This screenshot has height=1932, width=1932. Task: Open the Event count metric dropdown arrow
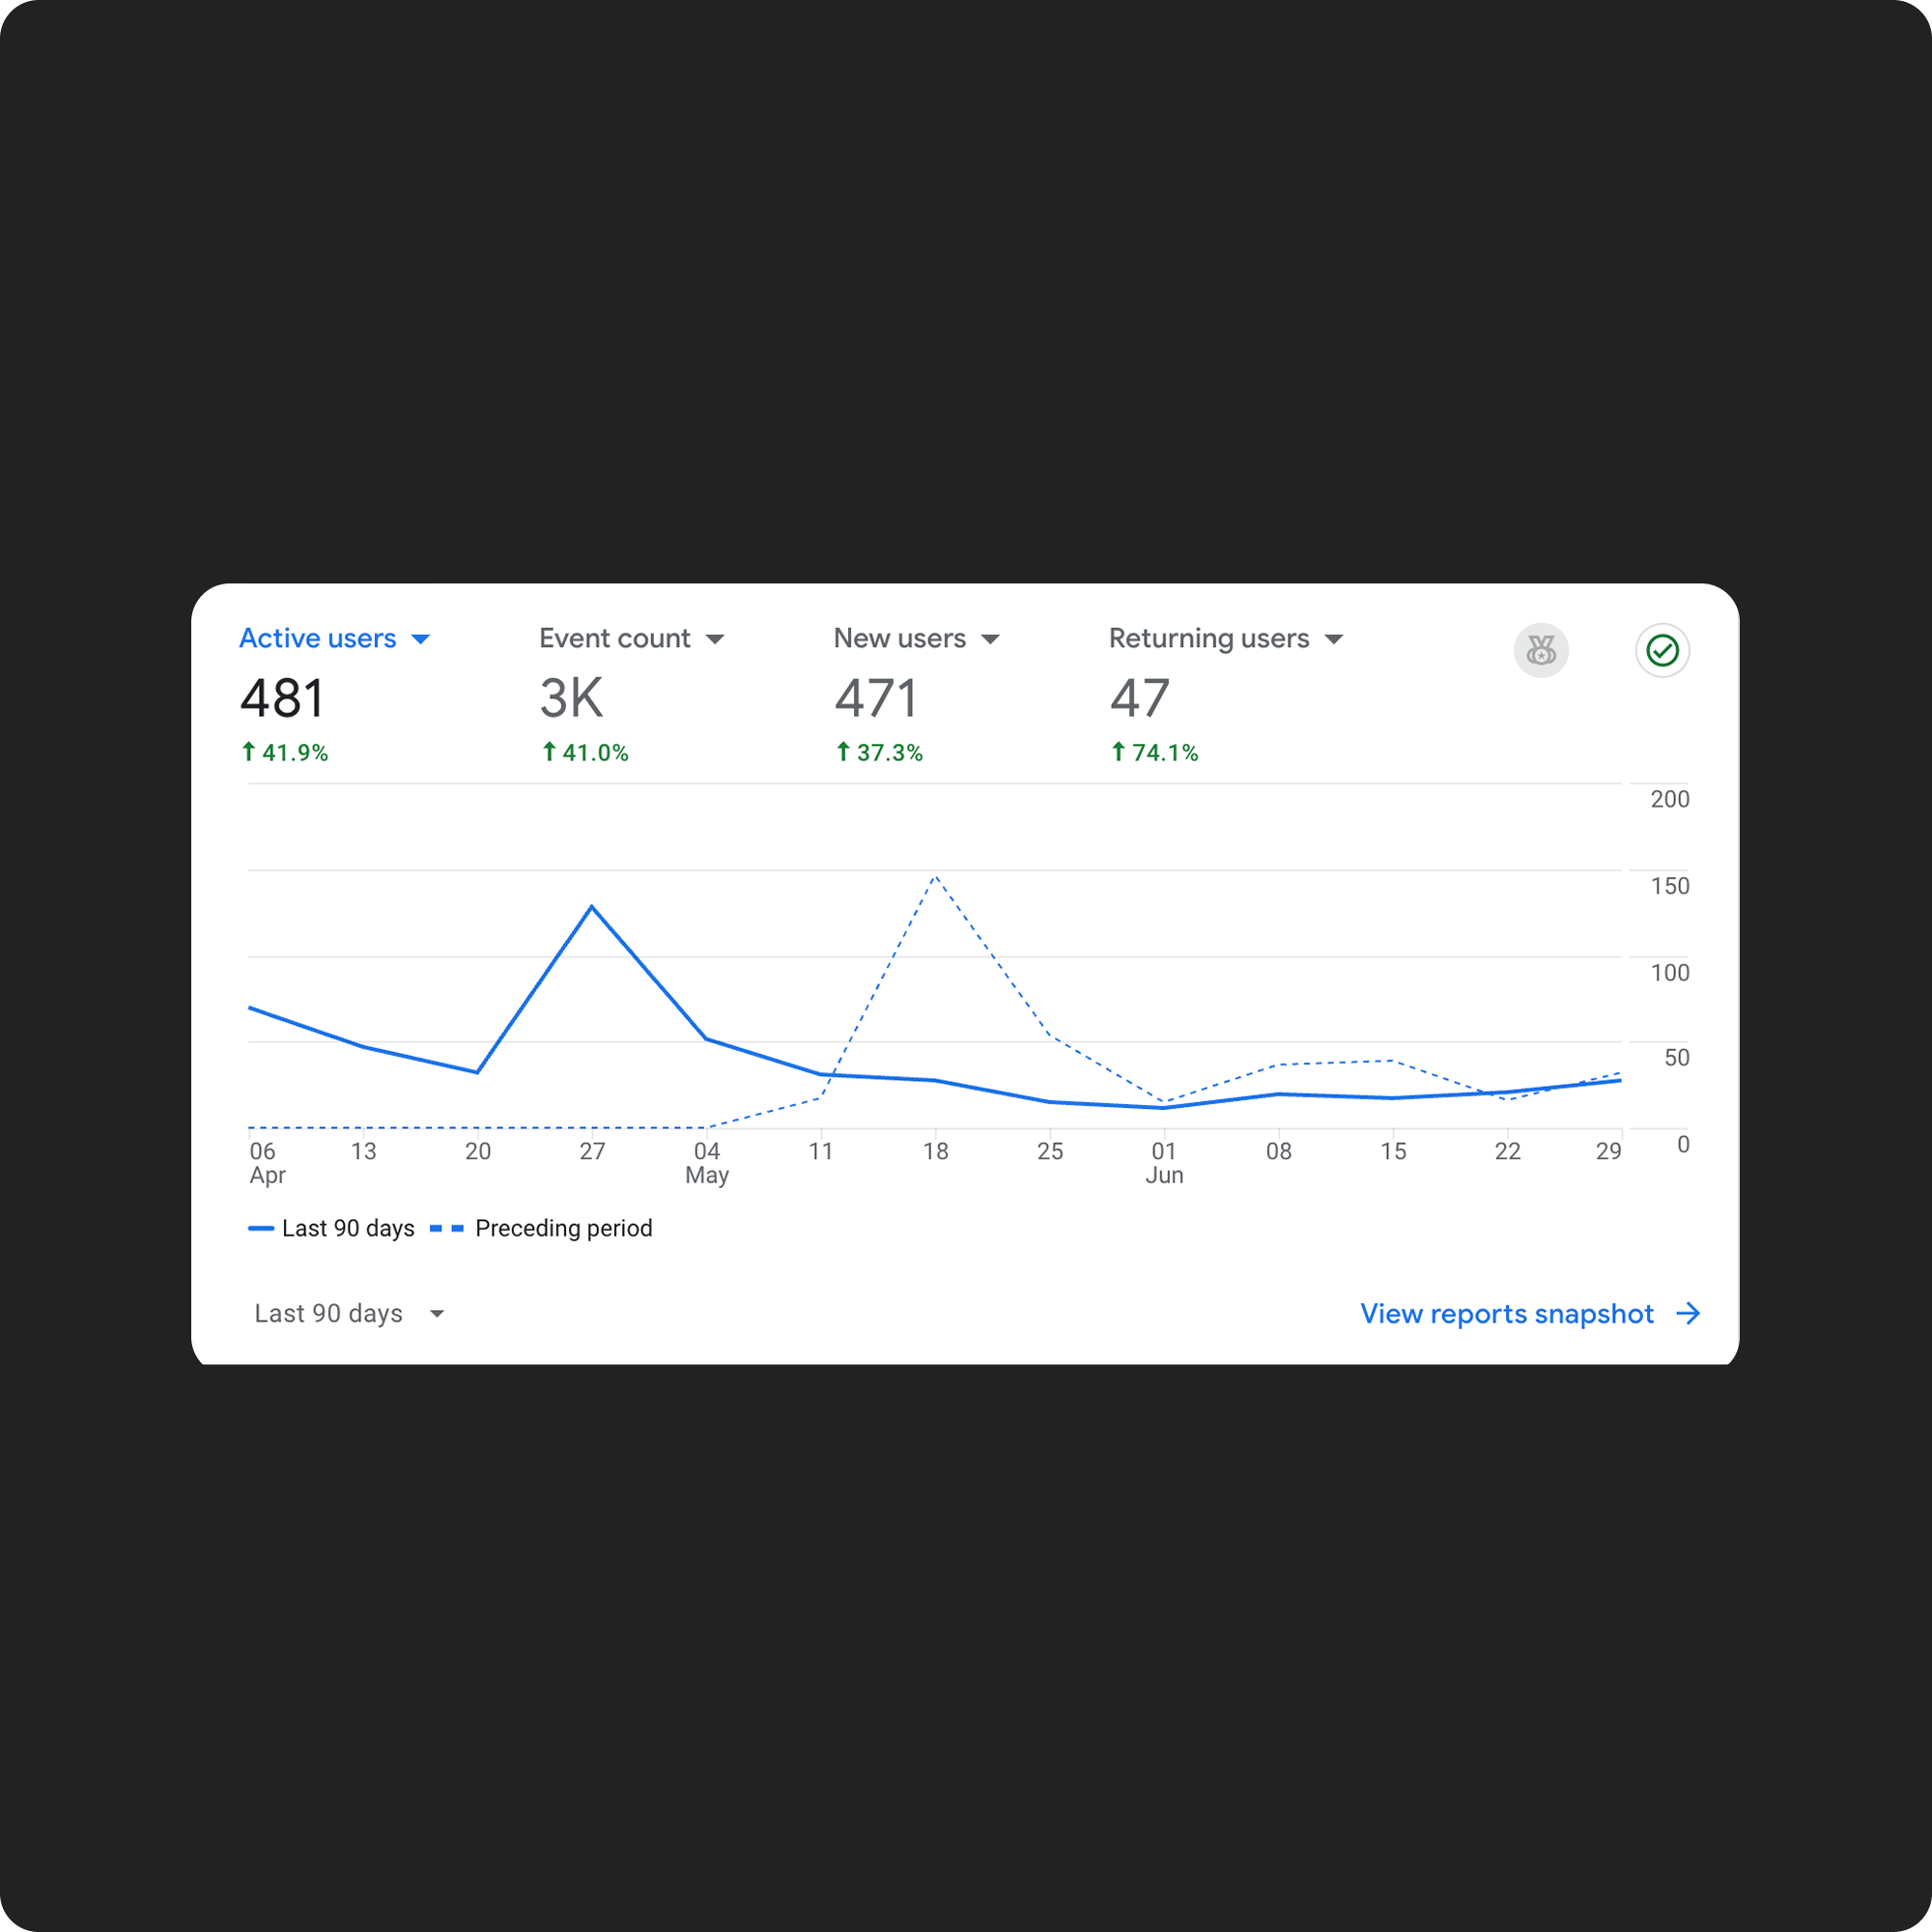coord(715,639)
